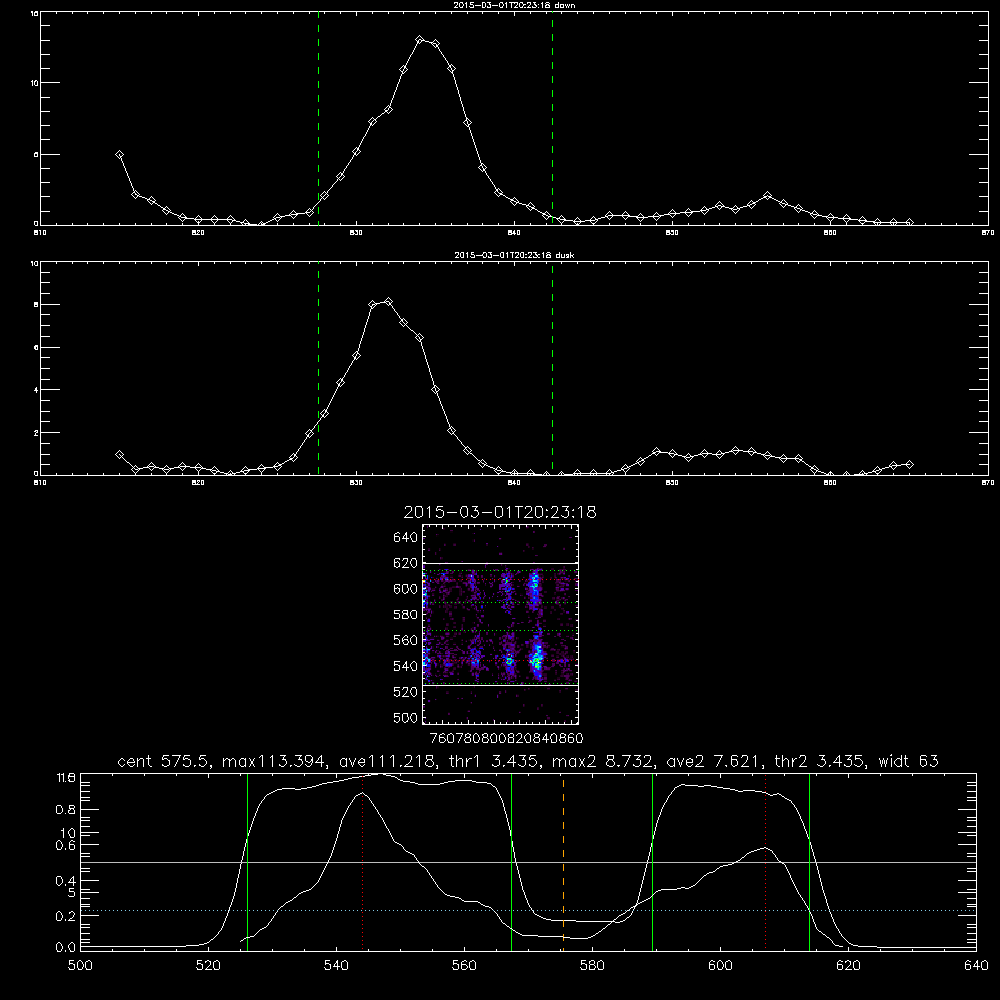Screen dimensions: 1000x1000
Task: Click the spectral image x-axis label string
Action: tap(506, 738)
